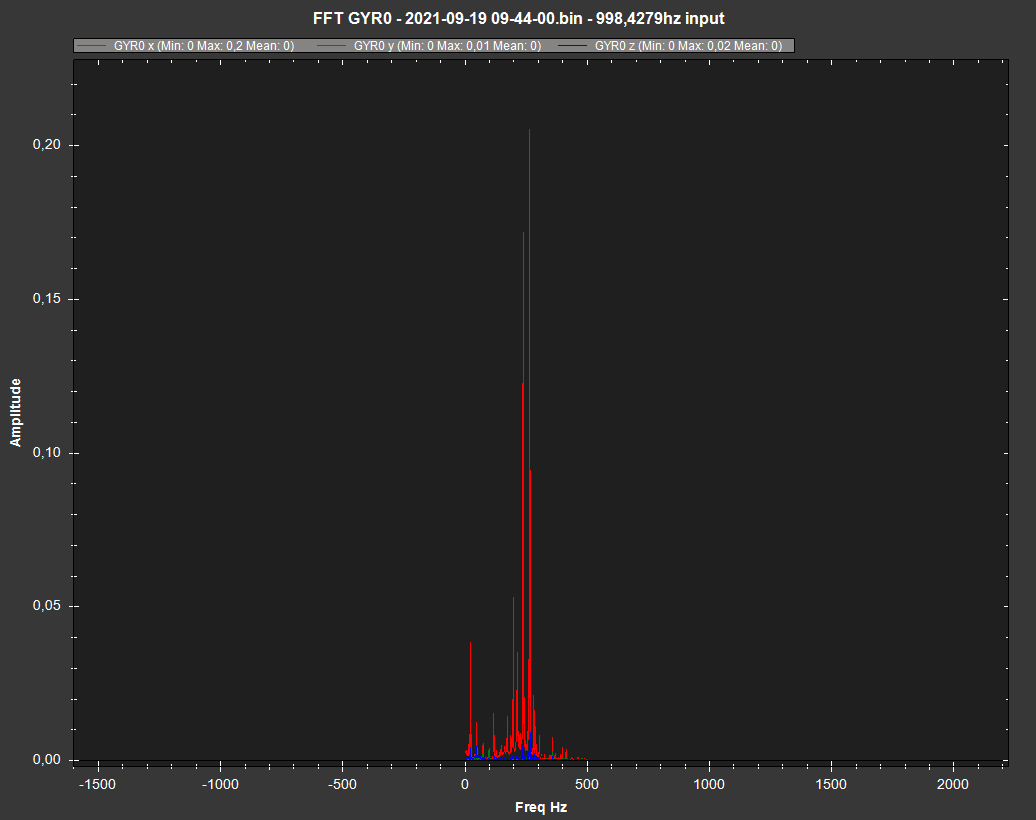Click the GYR0 z legend entry
The image size is (1036, 820).
coord(670,46)
